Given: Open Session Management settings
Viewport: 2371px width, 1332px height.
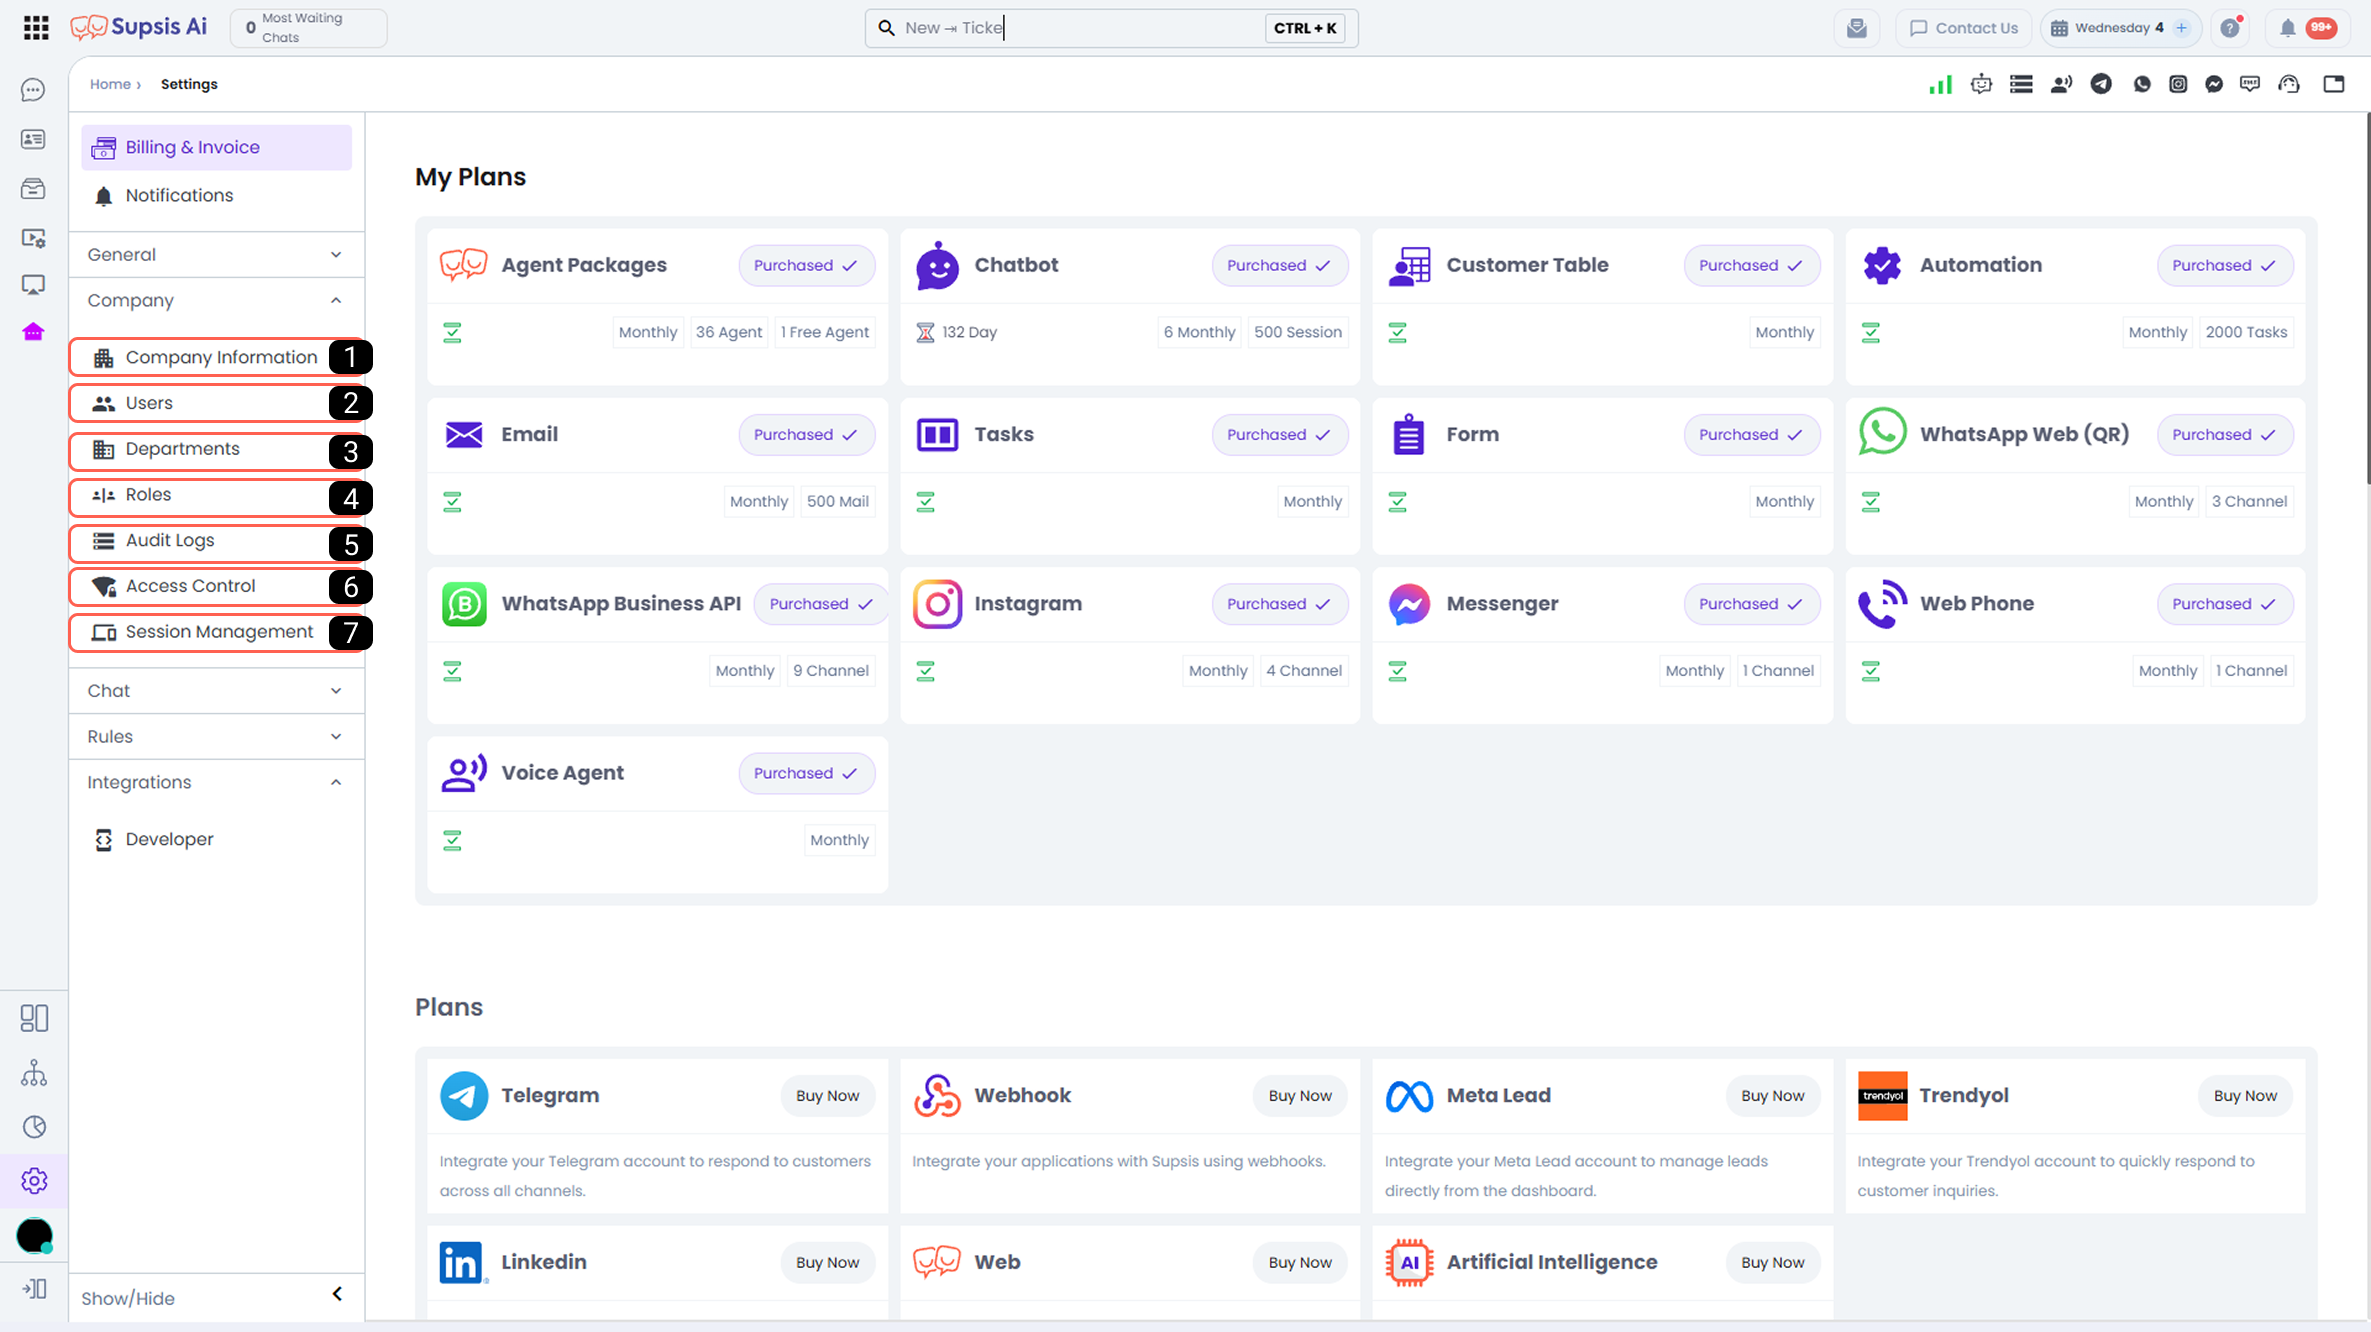Looking at the screenshot, I should tap(216, 633).
